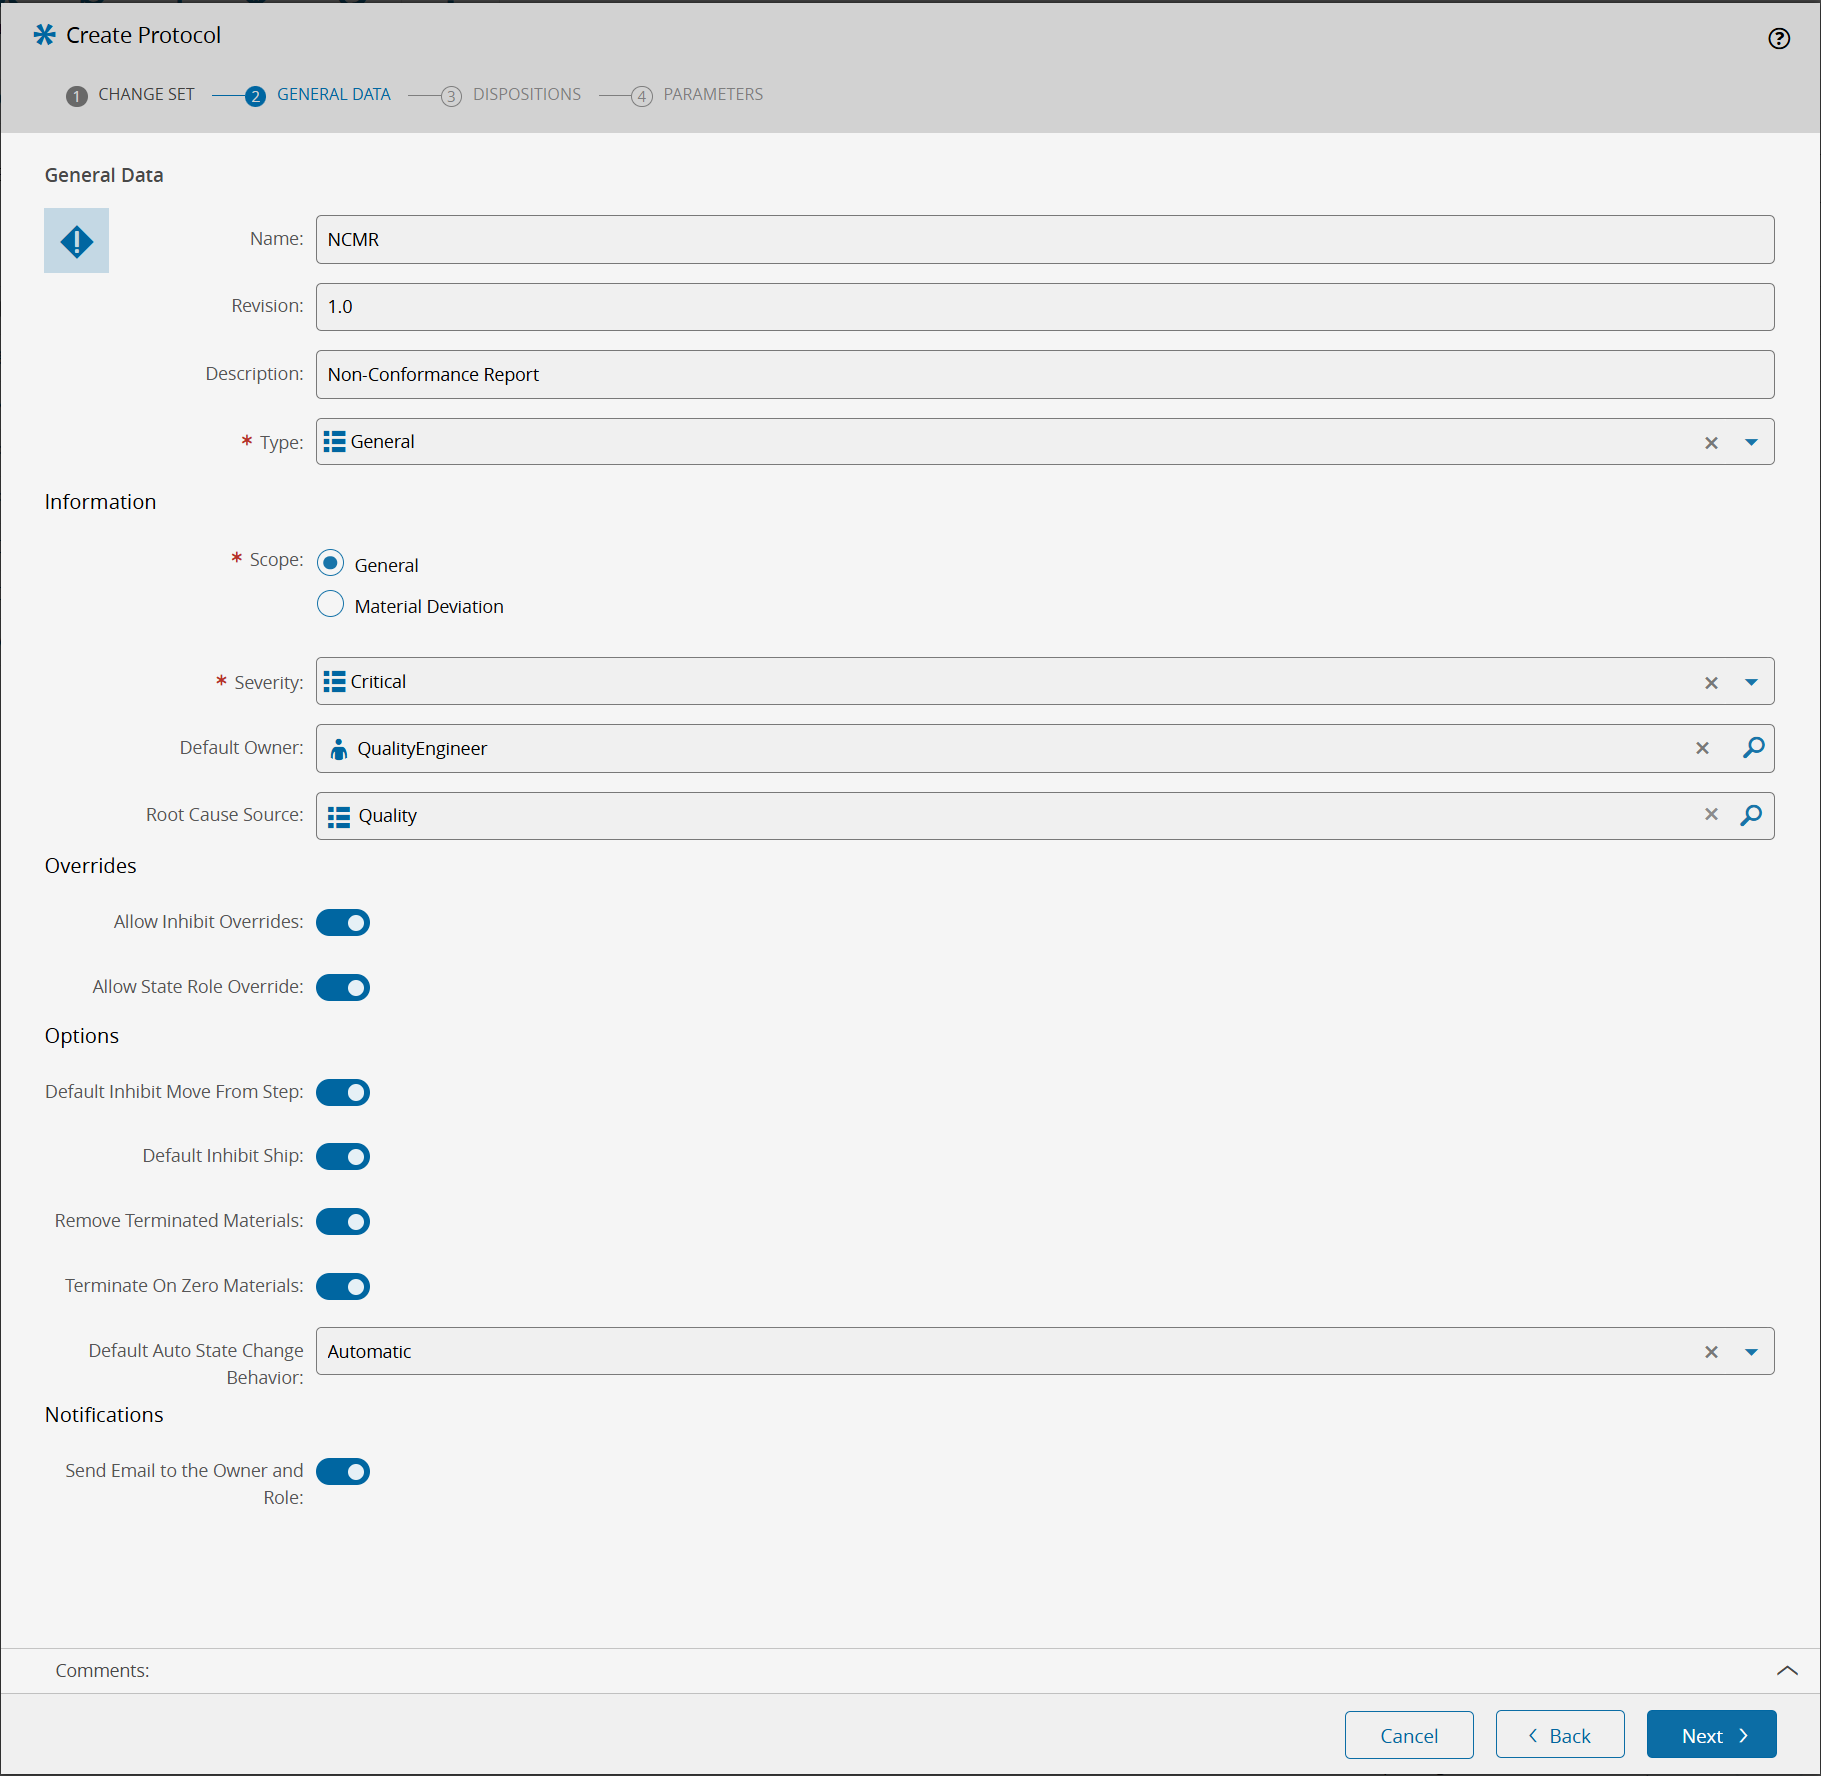Click the alert diamond icon beside General Data

click(x=76, y=240)
